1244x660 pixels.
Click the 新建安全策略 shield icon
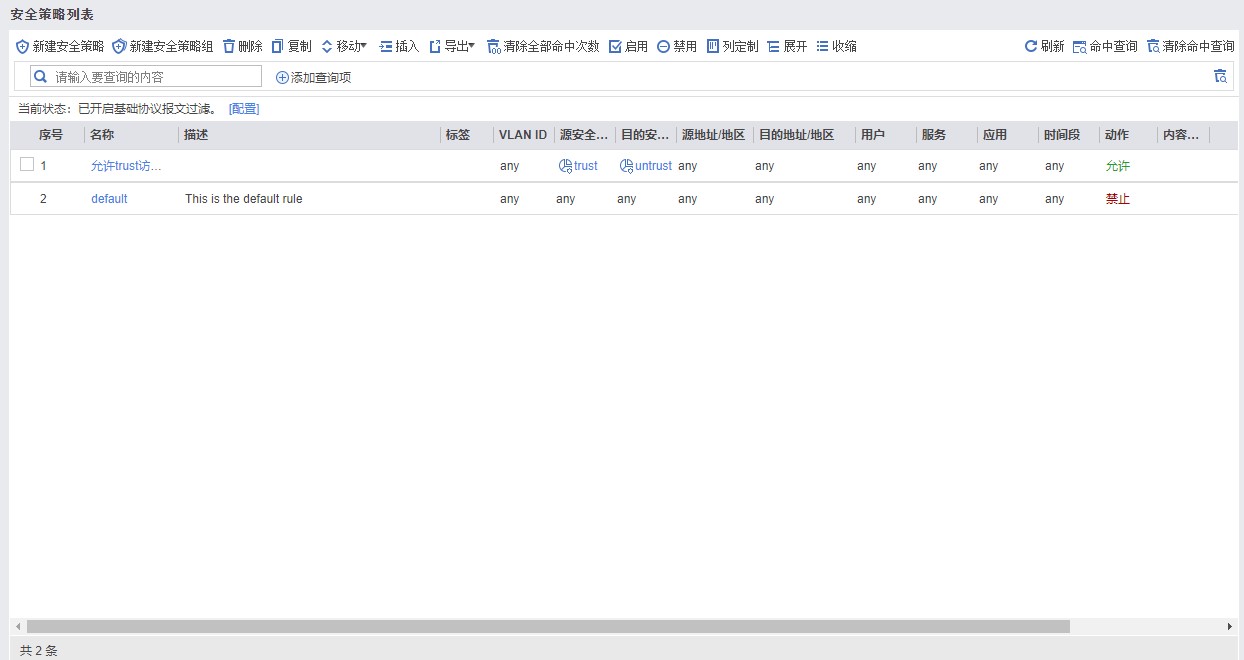[23, 47]
